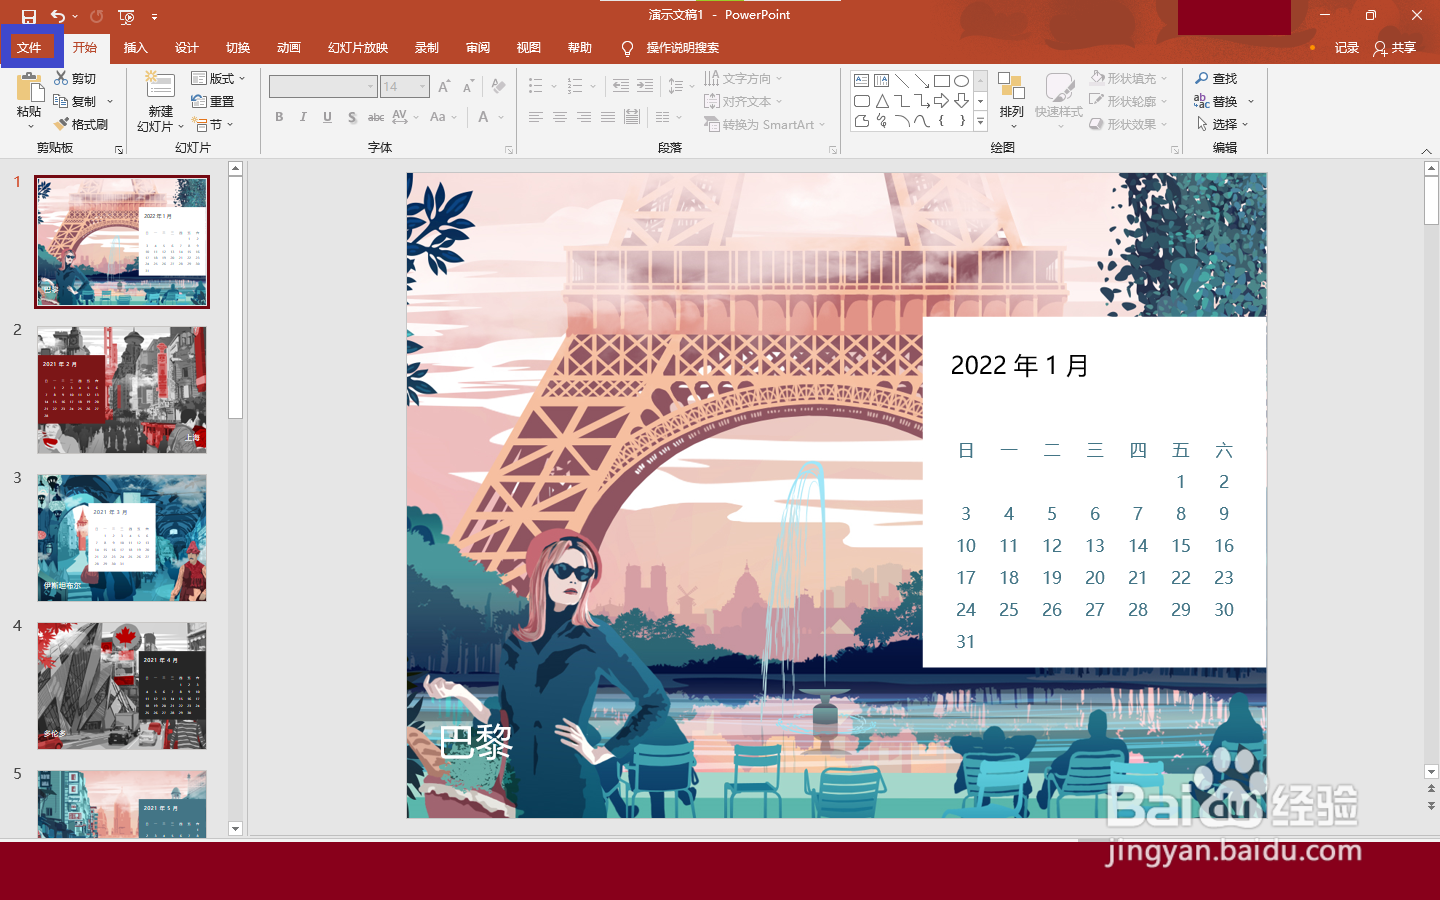This screenshot has width=1440, height=900.
Task: Click the Undo arrow icon
Action: tap(58, 16)
